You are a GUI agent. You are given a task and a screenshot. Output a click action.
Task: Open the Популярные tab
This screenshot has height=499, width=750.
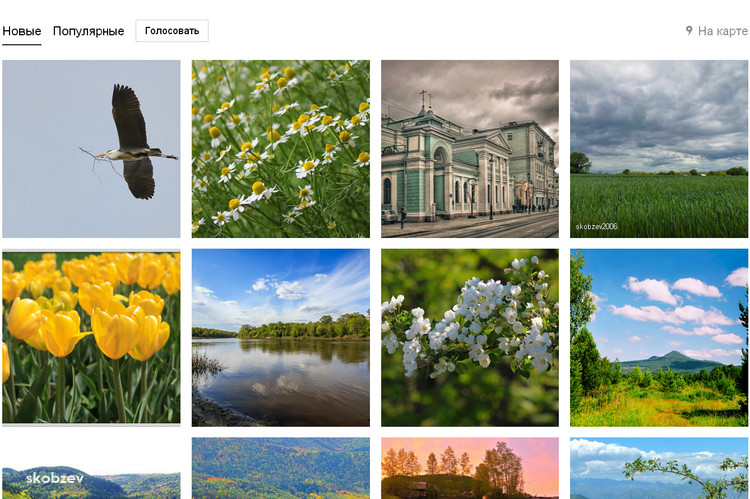[x=88, y=31]
